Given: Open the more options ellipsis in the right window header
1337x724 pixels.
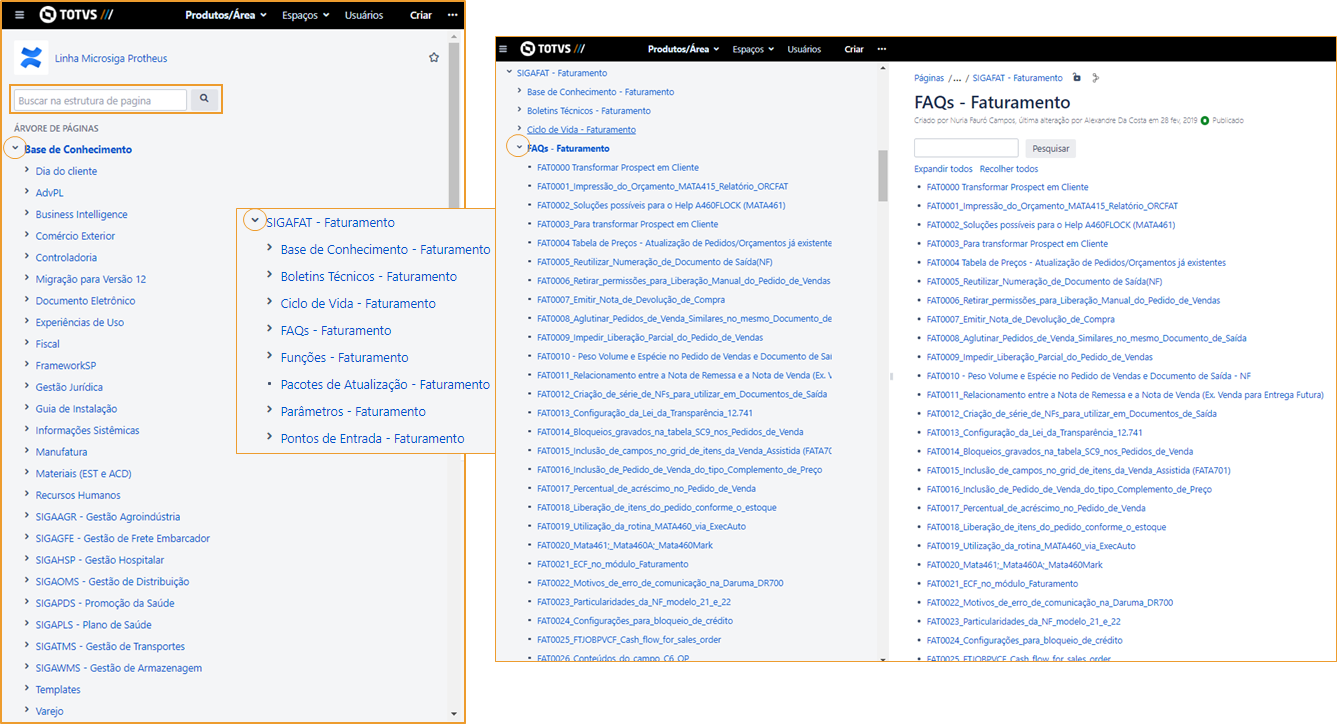Looking at the screenshot, I should [881, 49].
